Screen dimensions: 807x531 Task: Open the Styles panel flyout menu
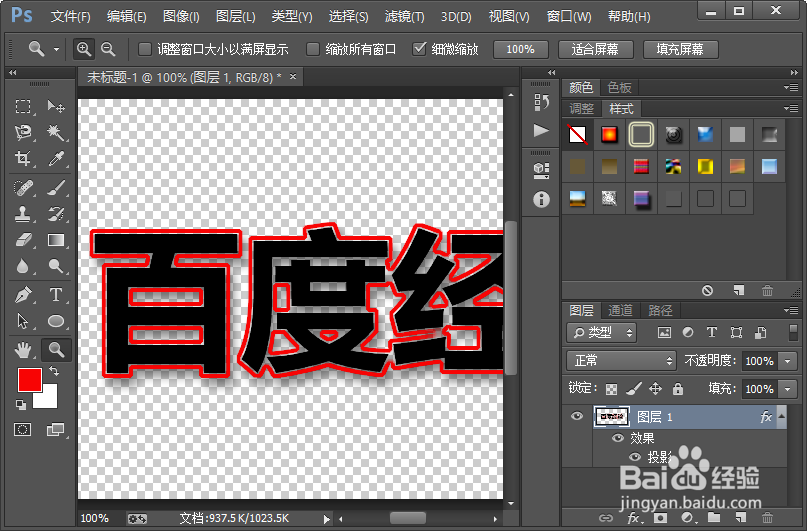click(x=791, y=108)
